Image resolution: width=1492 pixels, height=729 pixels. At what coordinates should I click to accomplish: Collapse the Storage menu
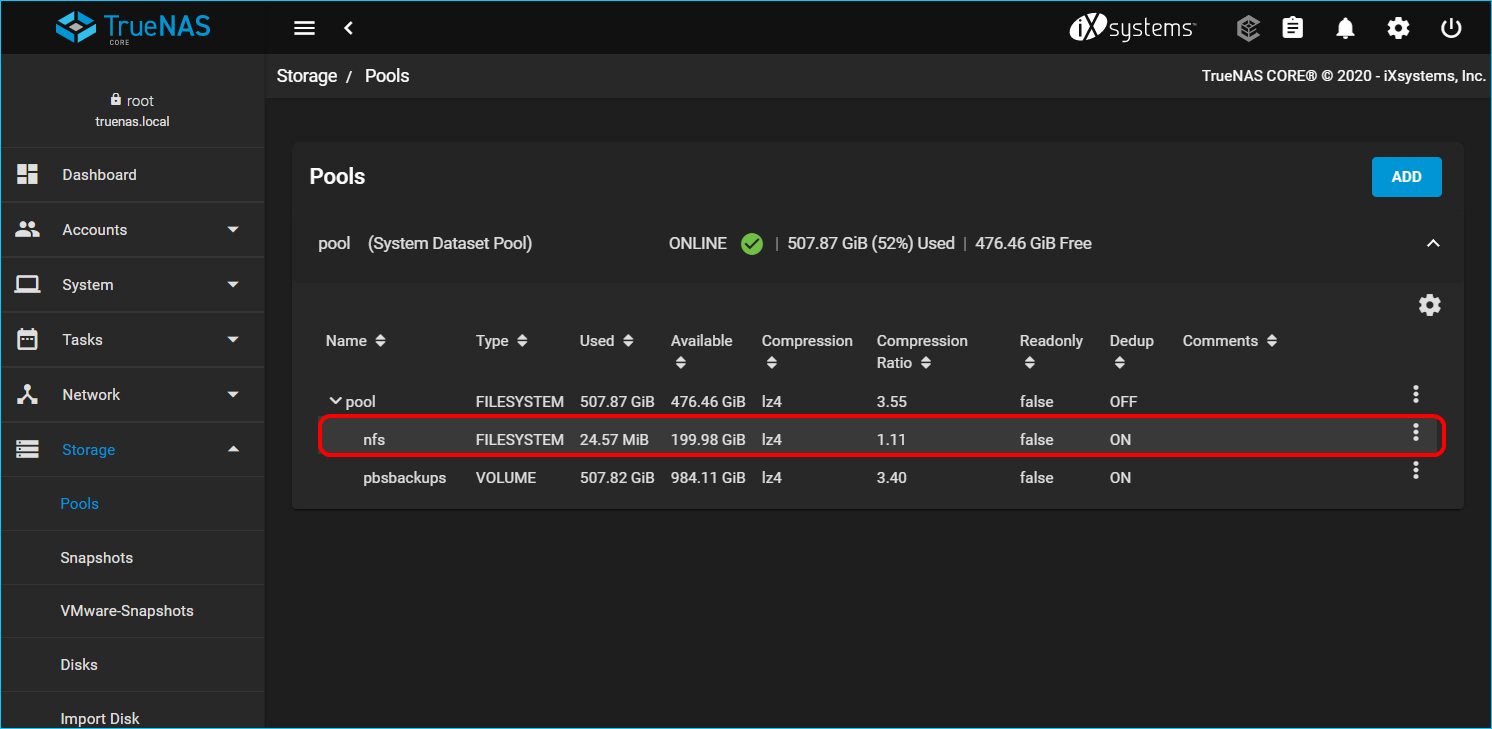coord(133,450)
